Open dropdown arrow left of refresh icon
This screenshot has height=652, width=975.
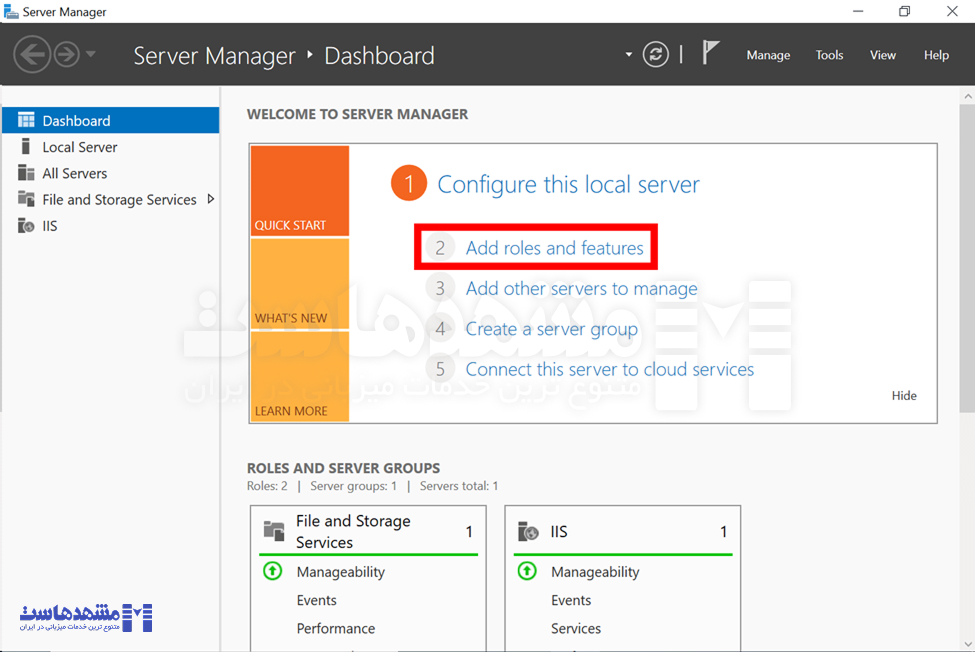(629, 55)
